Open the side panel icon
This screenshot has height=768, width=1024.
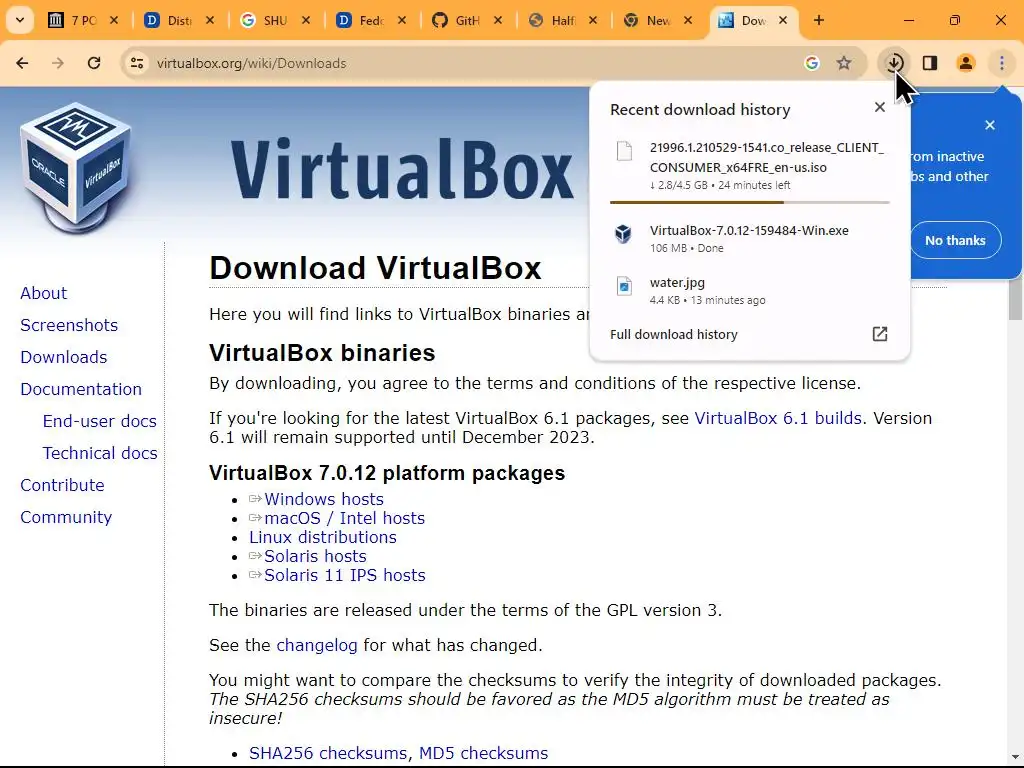click(x=930, y=63)
